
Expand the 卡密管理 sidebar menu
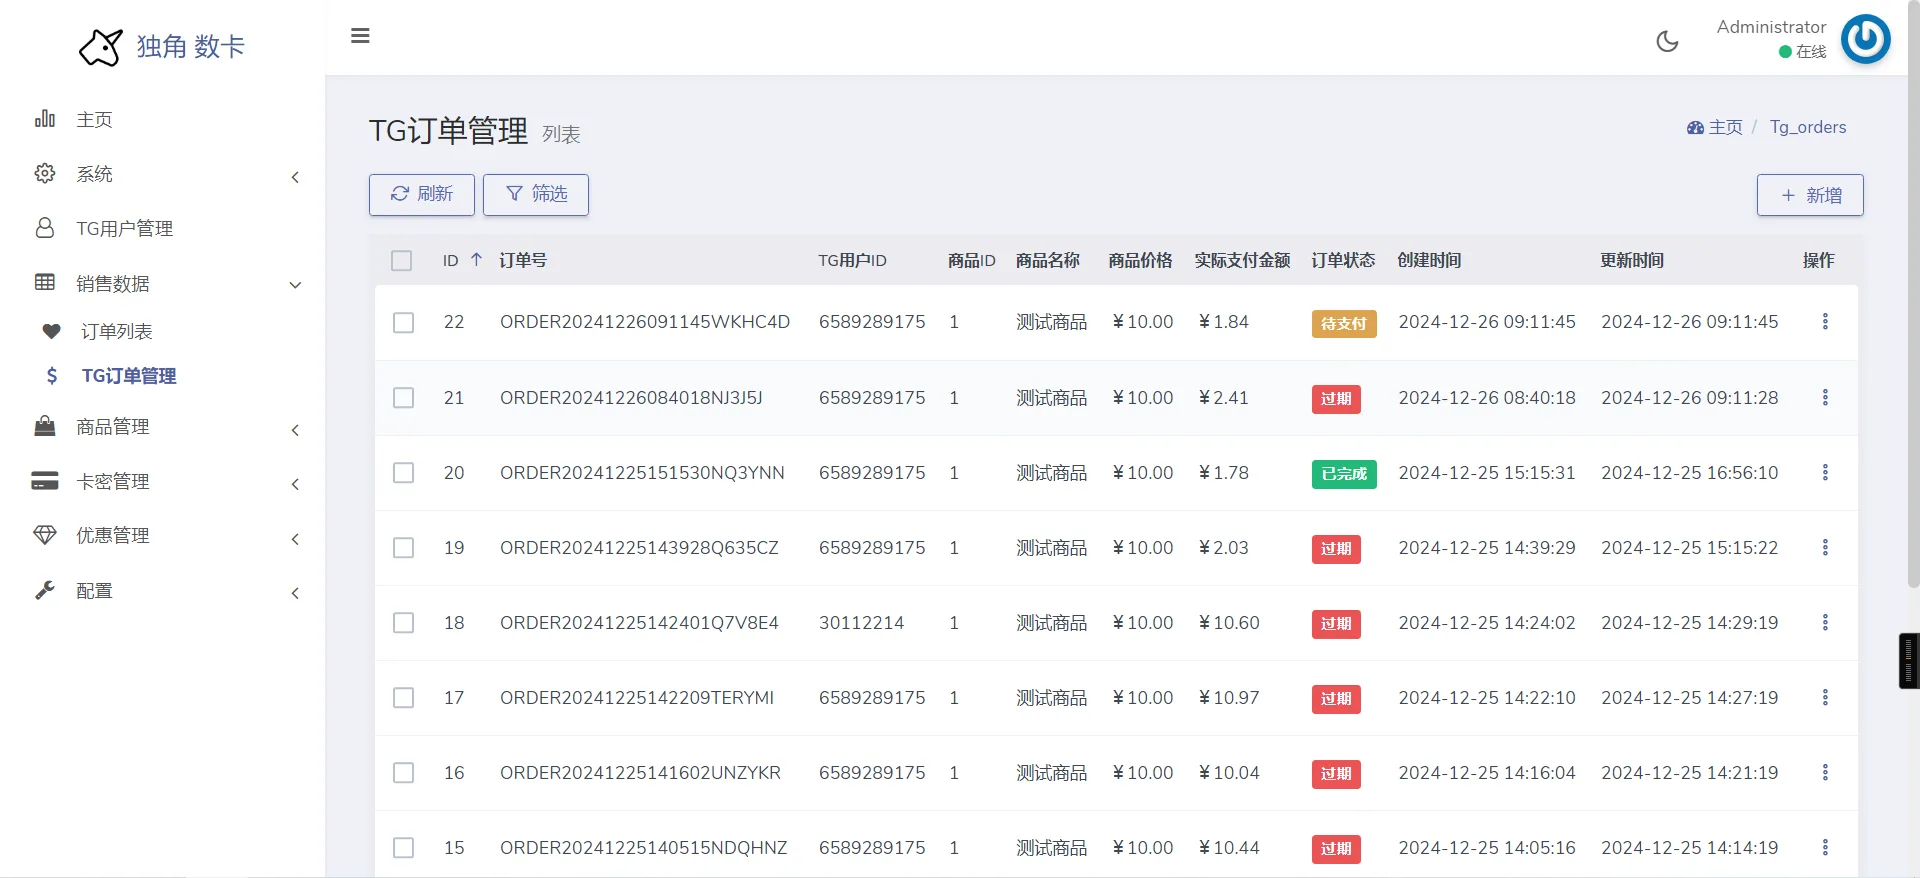(x=165, y=482)
